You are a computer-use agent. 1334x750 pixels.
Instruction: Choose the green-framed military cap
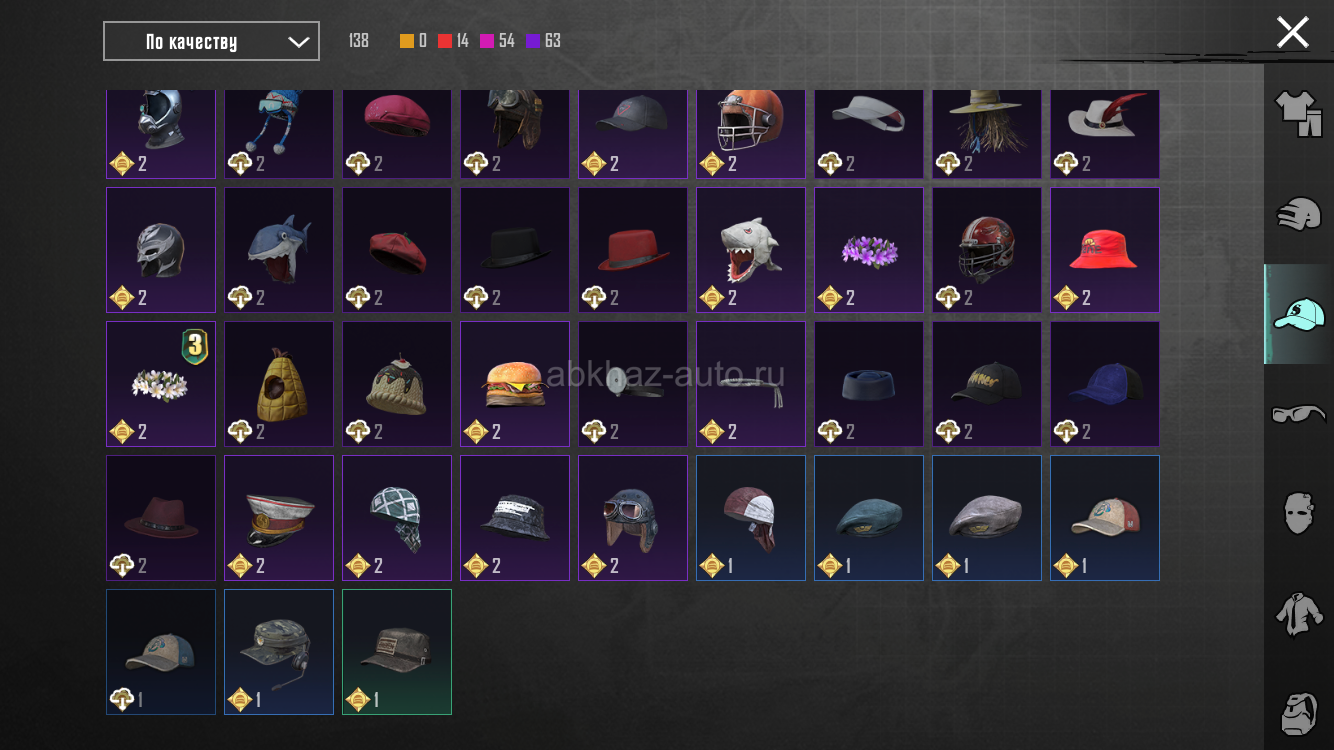[397, 652]
